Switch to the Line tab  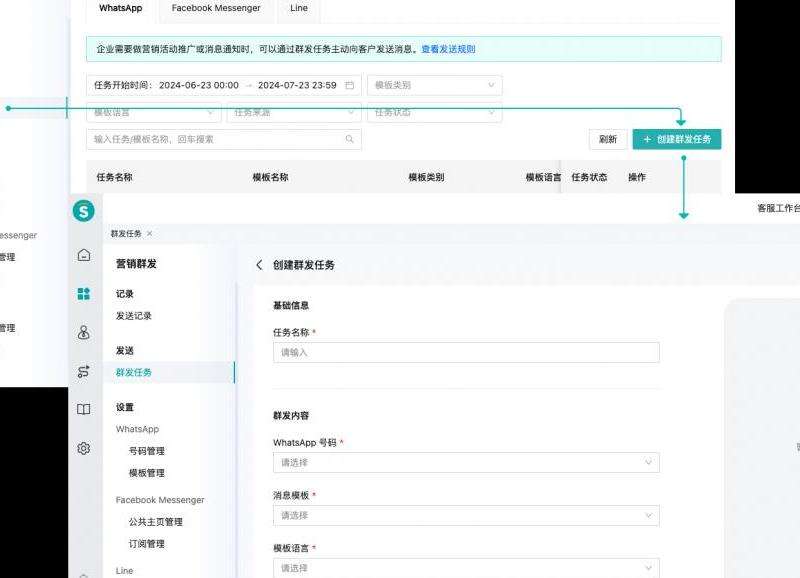pos(298,8)
